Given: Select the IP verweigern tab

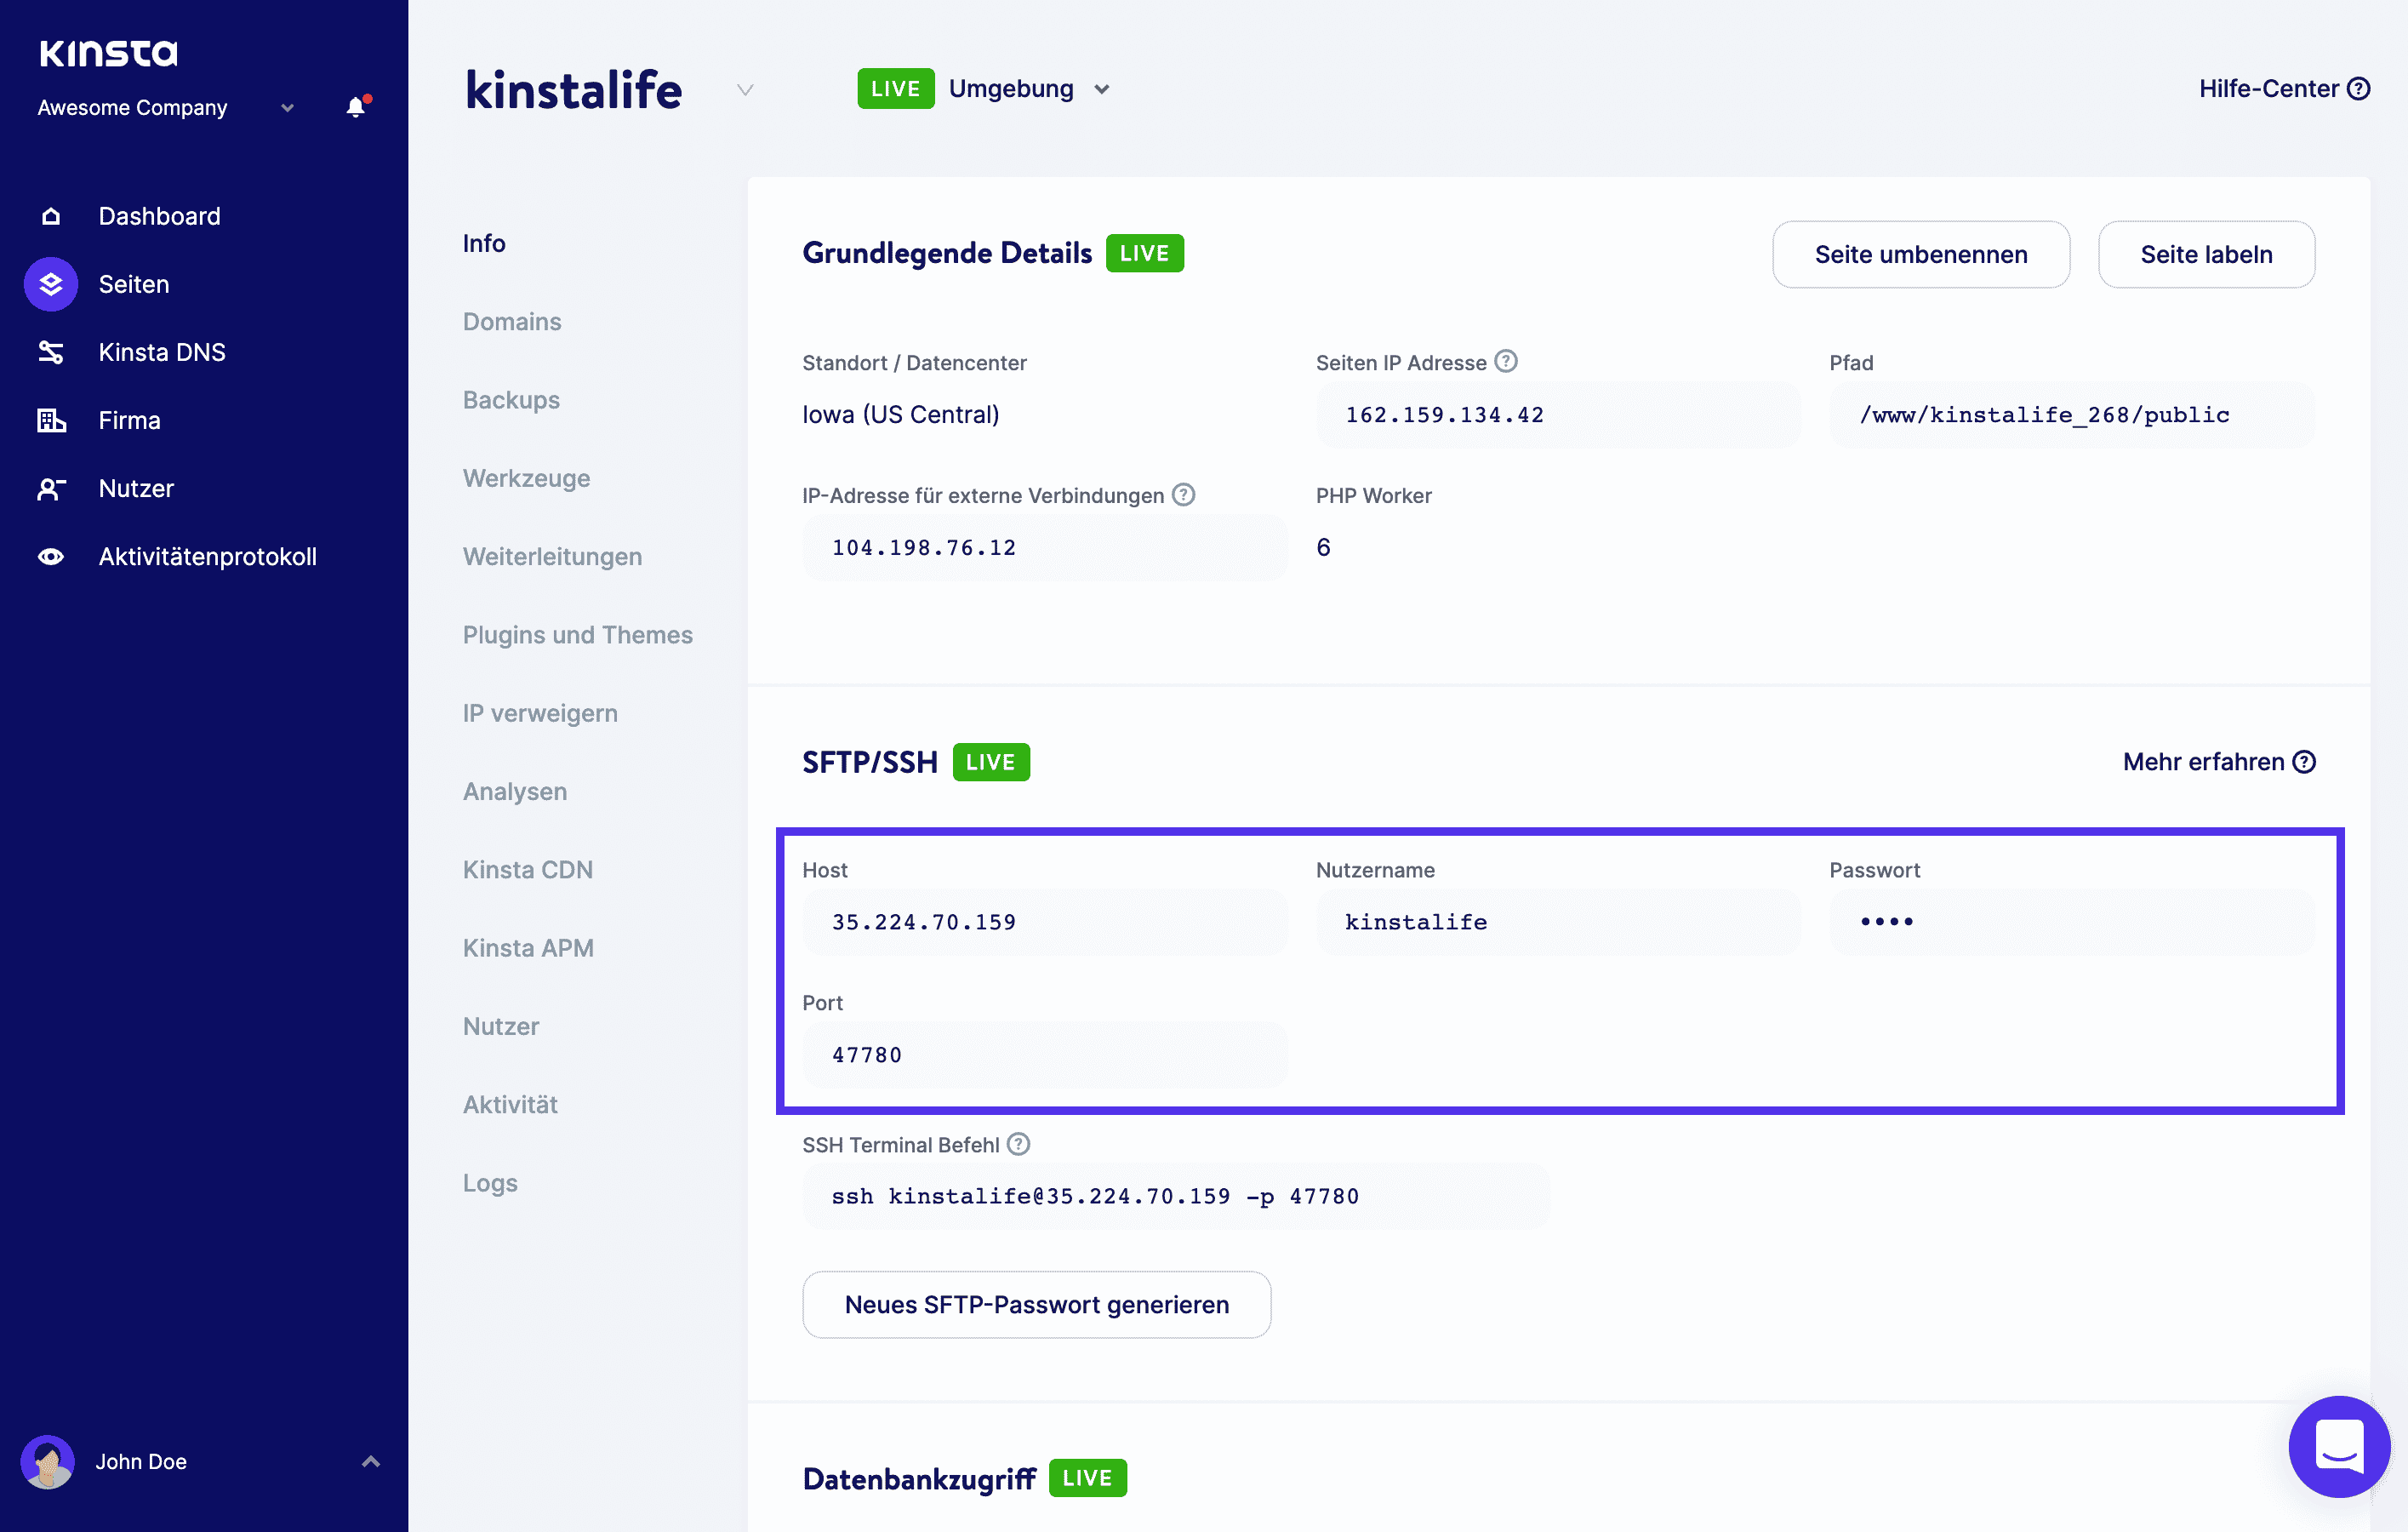Looking at the screenshot, I should pos(540,713).
